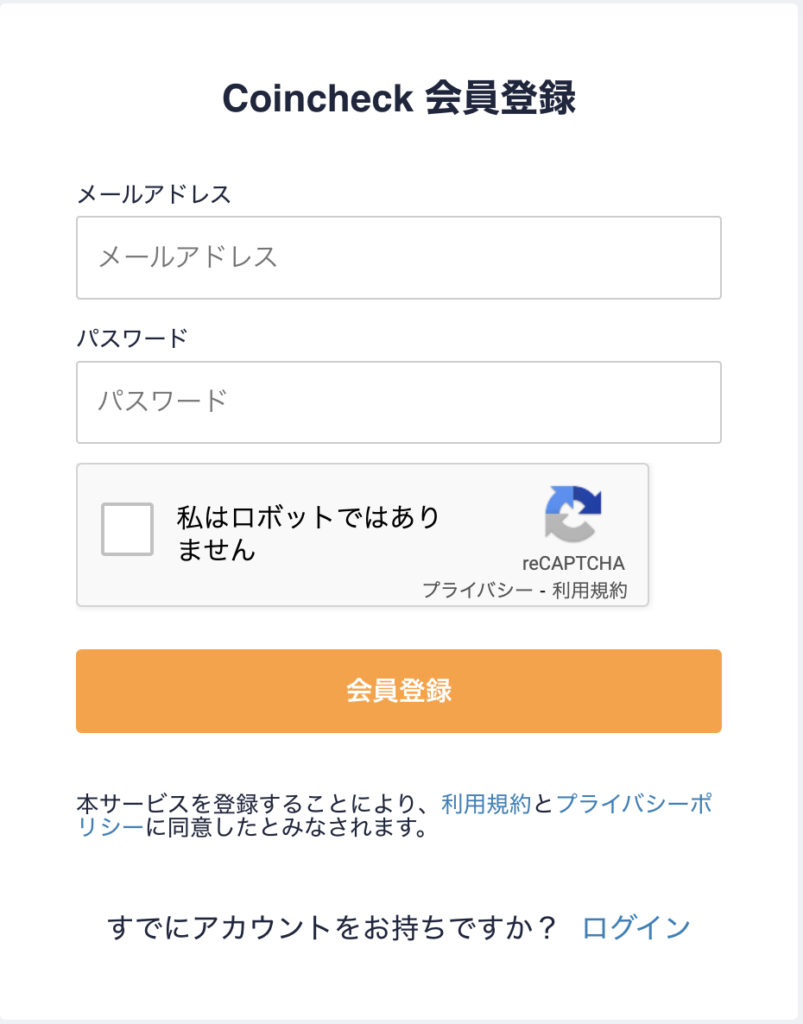Image resolution: width=803 pixels, height=1024 pixels.
Task: Check the 私はロボットではありません checkbox
Action: tap(127, 529)
